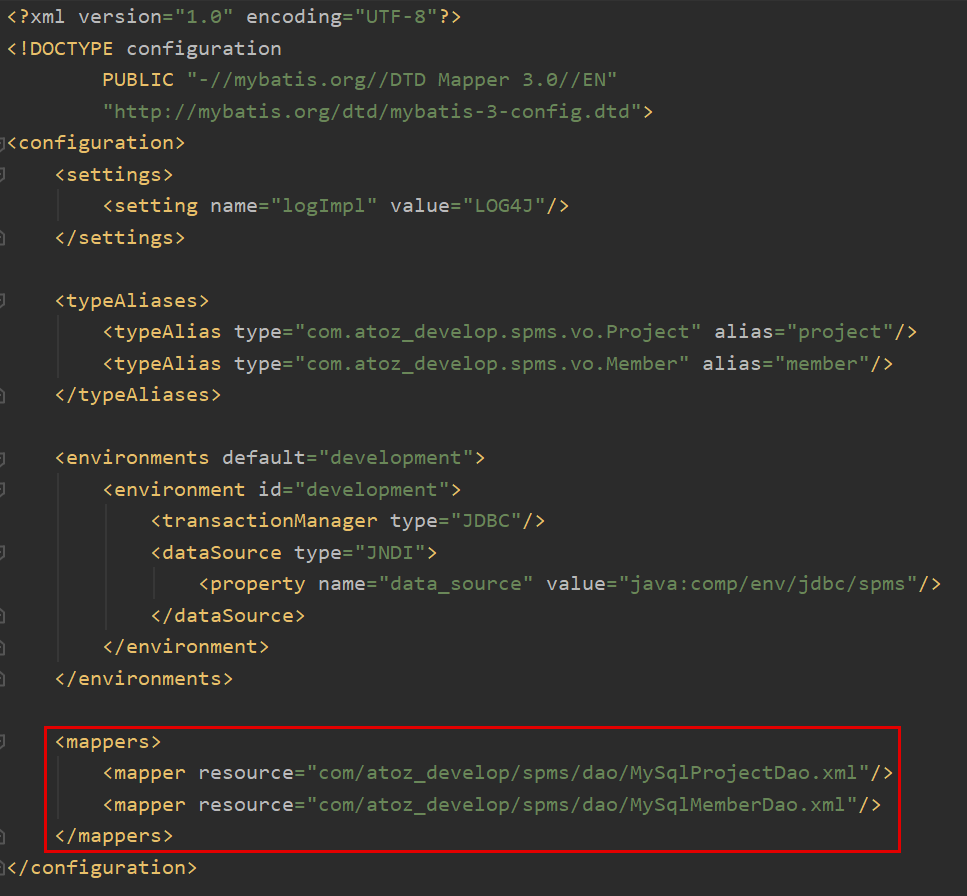Click the closing </settings> tag

click(120, 238)
